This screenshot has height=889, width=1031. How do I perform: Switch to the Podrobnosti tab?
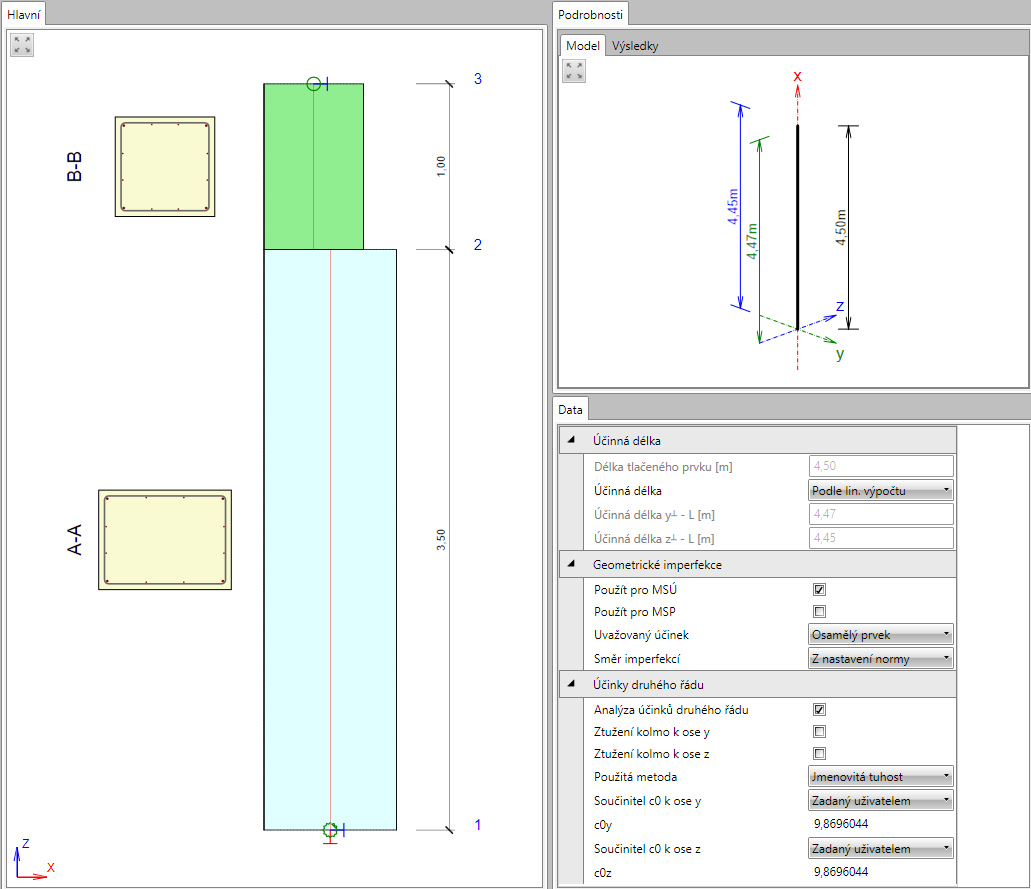[x=590, y=14]
